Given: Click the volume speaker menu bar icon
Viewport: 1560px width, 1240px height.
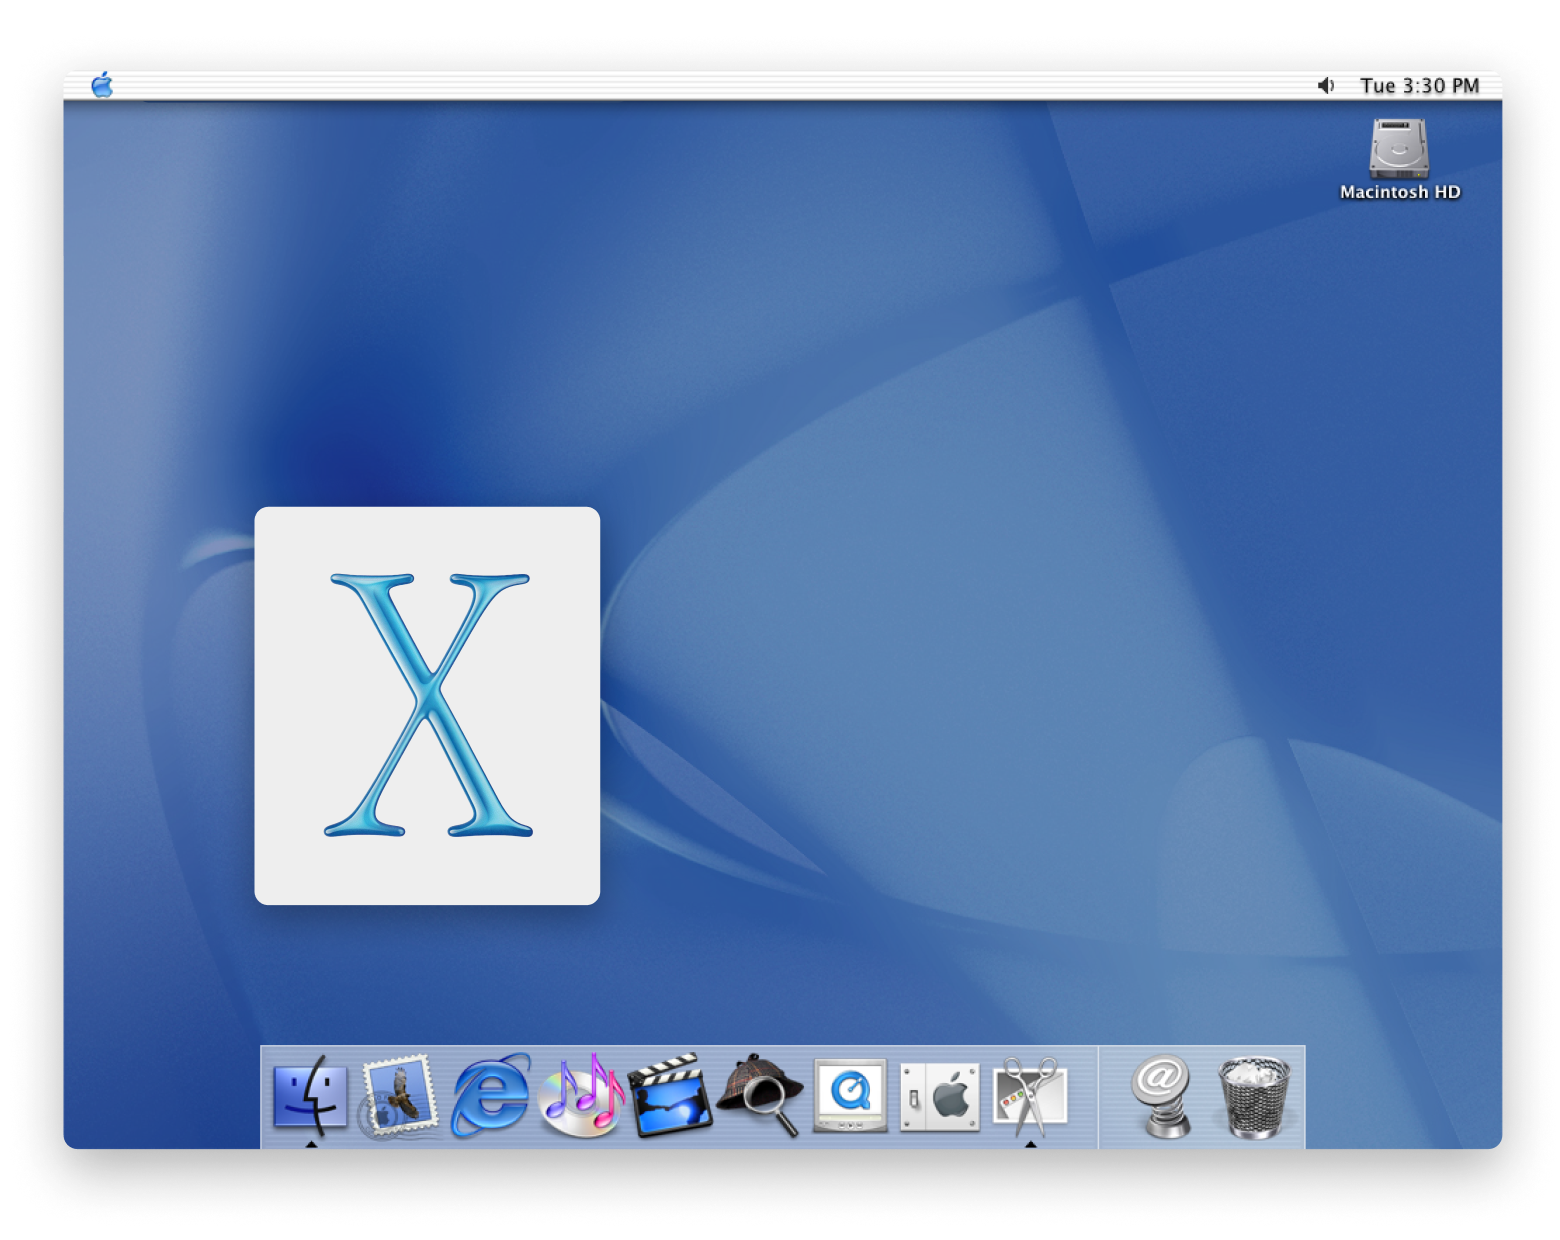Looking at the screenshot, I should pyautogui.click(x=1326, y=86).
